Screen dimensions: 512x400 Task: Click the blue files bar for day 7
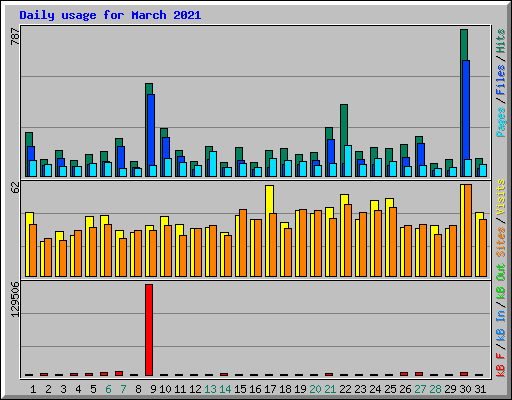[121, 157]
